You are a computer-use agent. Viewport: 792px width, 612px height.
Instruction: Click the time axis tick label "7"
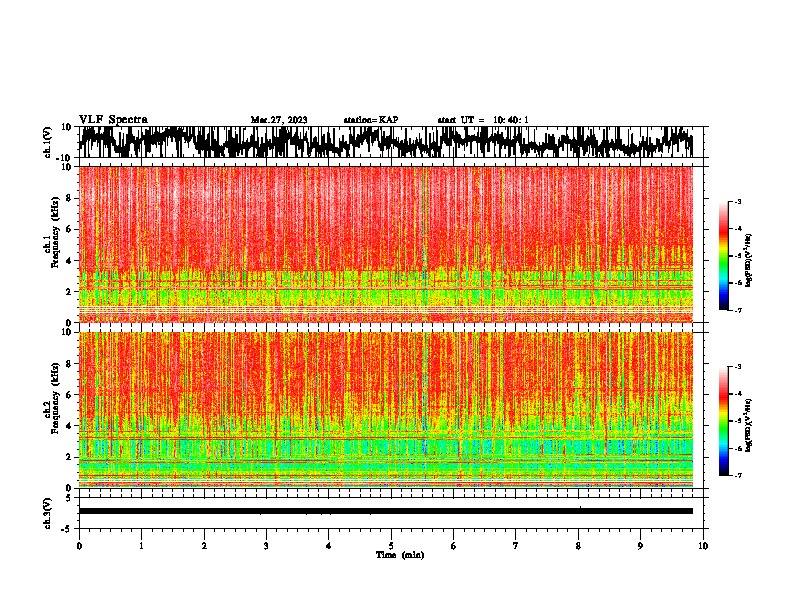pyautogui.click(x=516, y=546)
